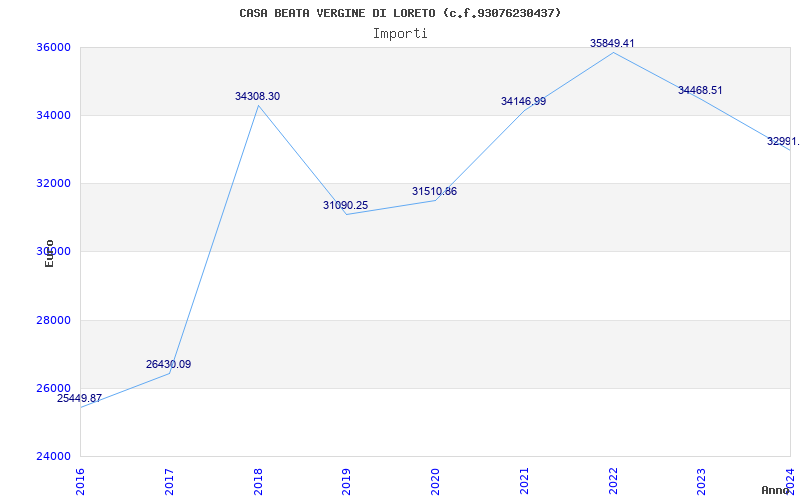Click the 34000 y-axis tick label
The width and height of the screenshot is (800, 500).
tap(53, 116)
